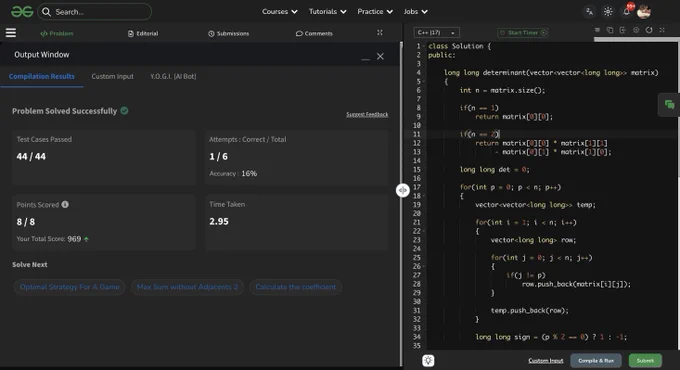Click the 44 / 44 test cases value

31,157
